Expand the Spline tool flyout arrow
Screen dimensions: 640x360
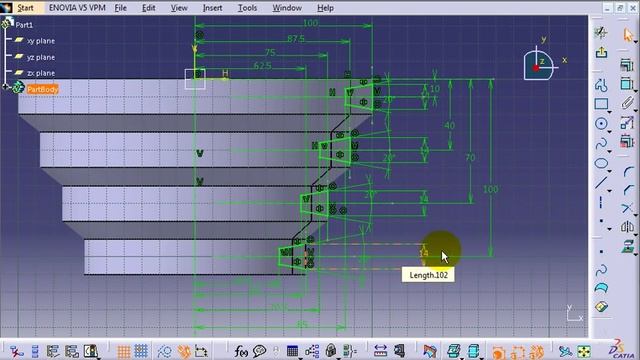(x=609, y=151)
